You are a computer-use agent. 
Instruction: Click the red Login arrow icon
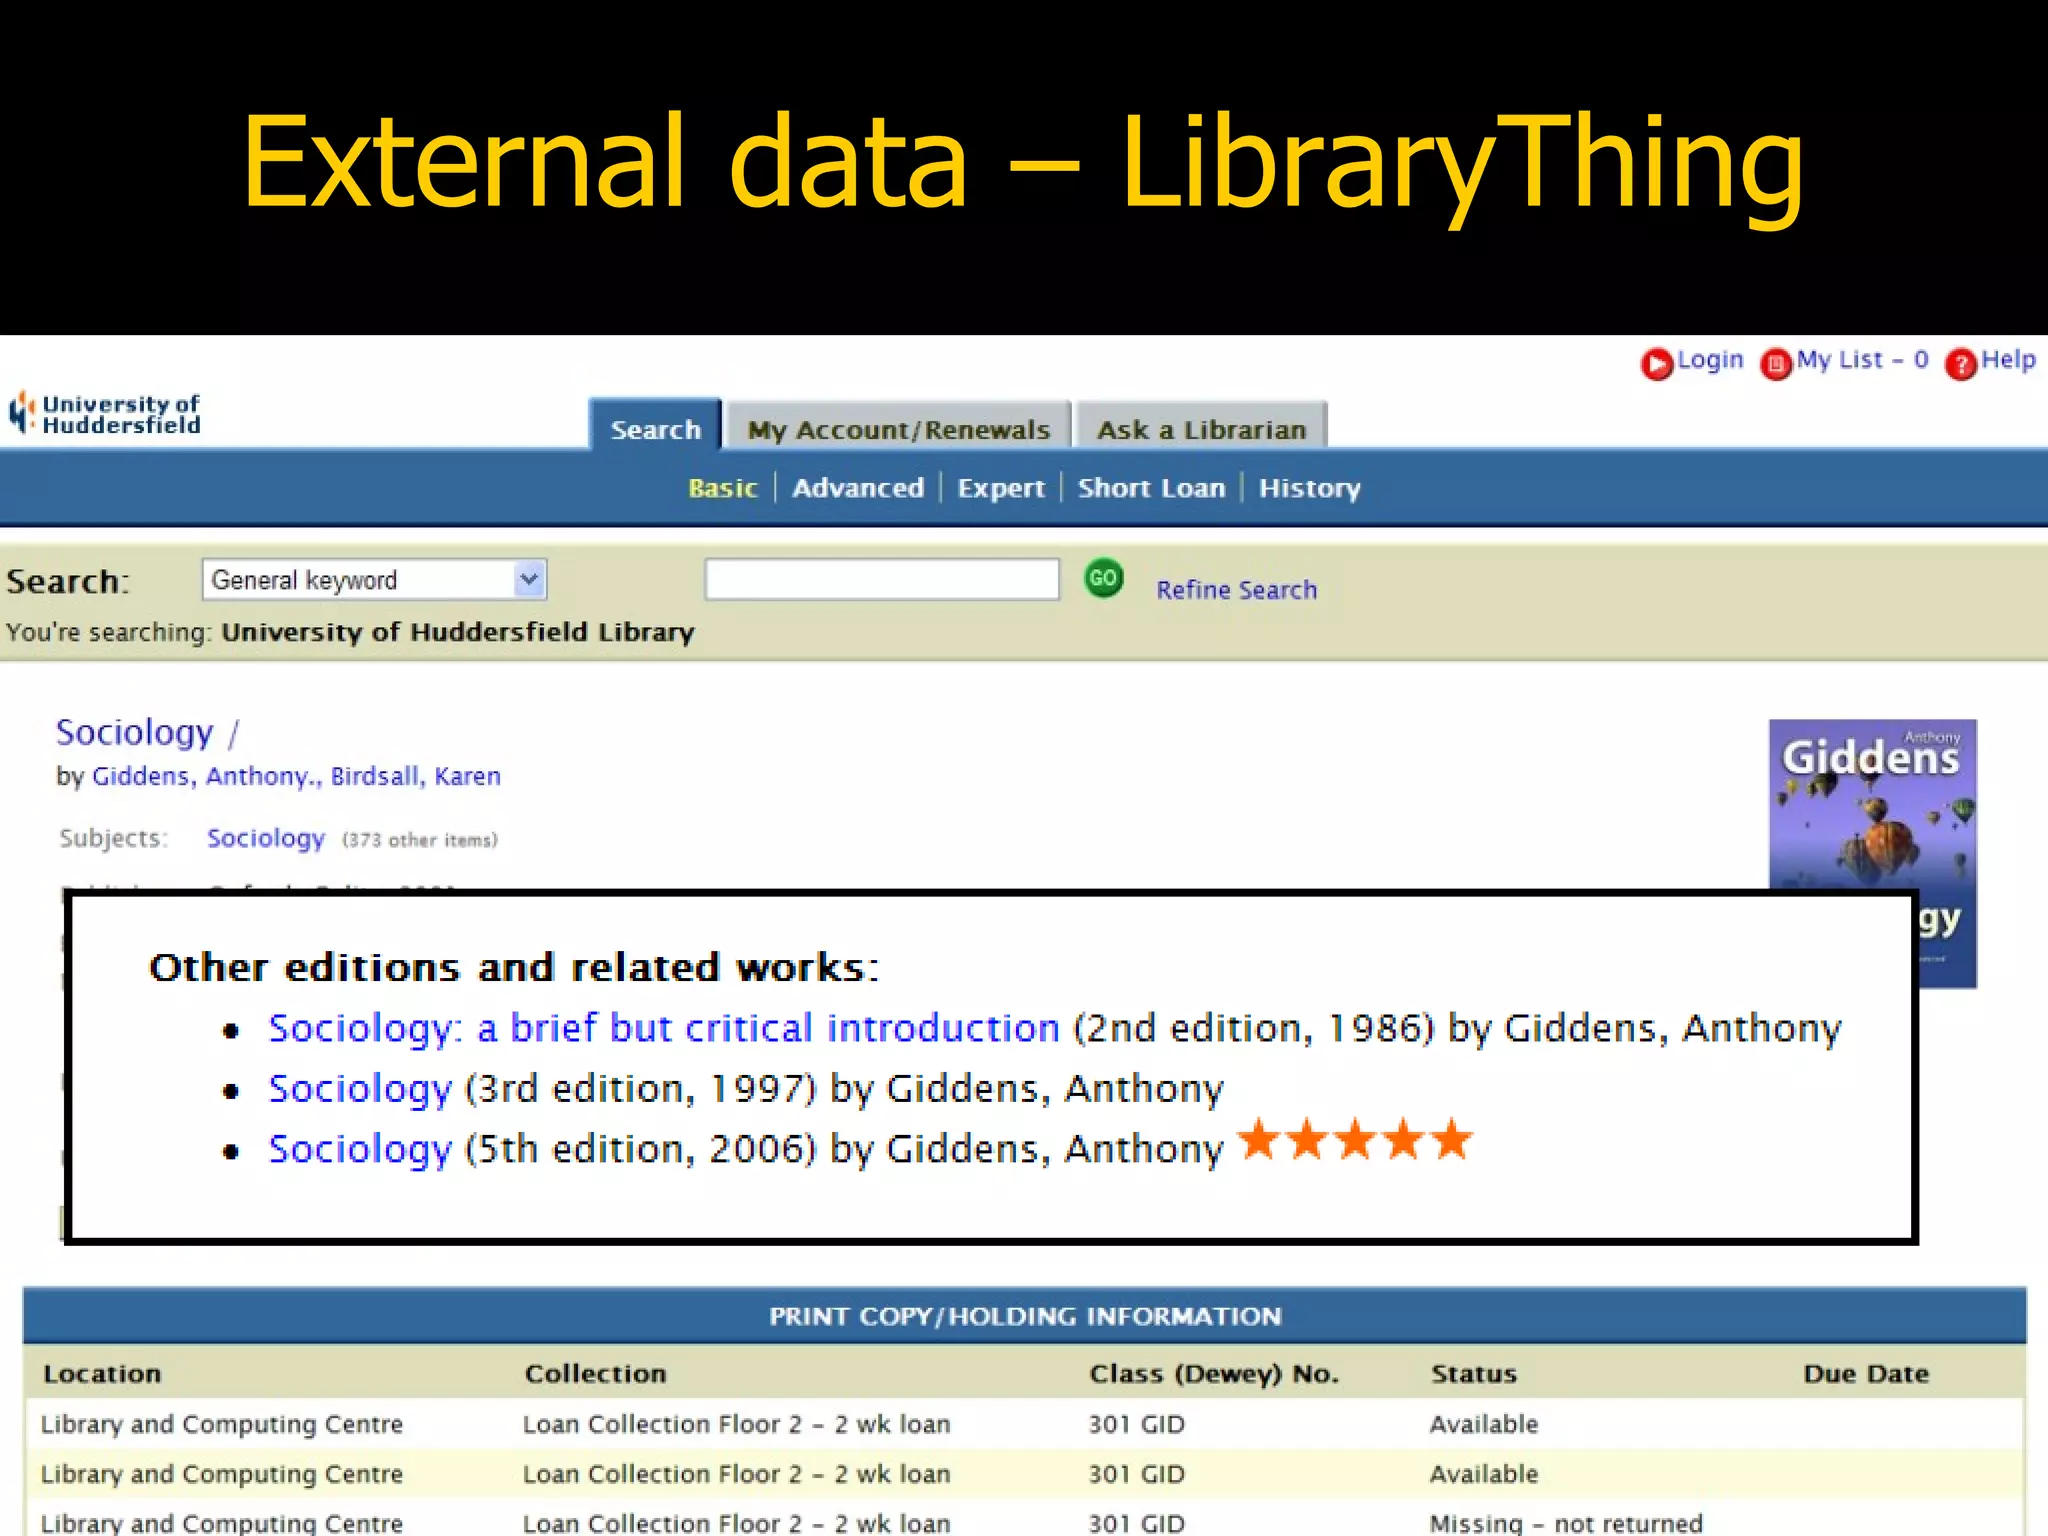pyautogui.click(x=1656, y=364)
